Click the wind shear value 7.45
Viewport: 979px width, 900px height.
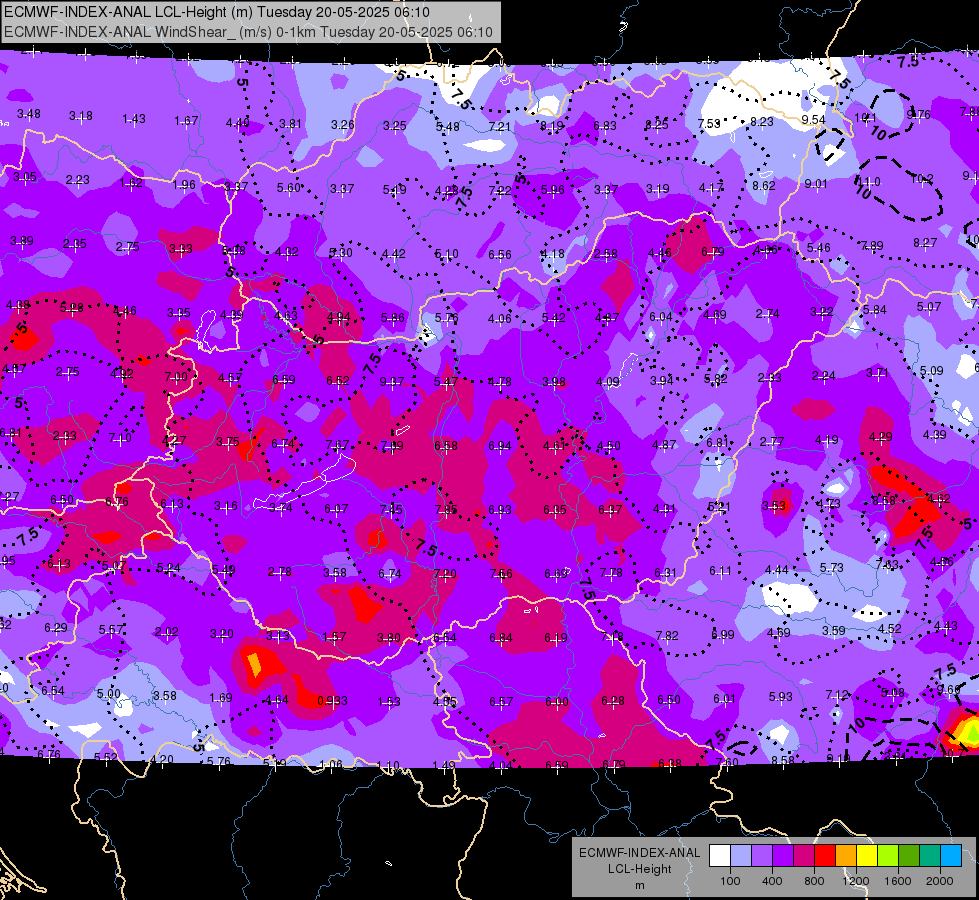(x=391, y=509)
